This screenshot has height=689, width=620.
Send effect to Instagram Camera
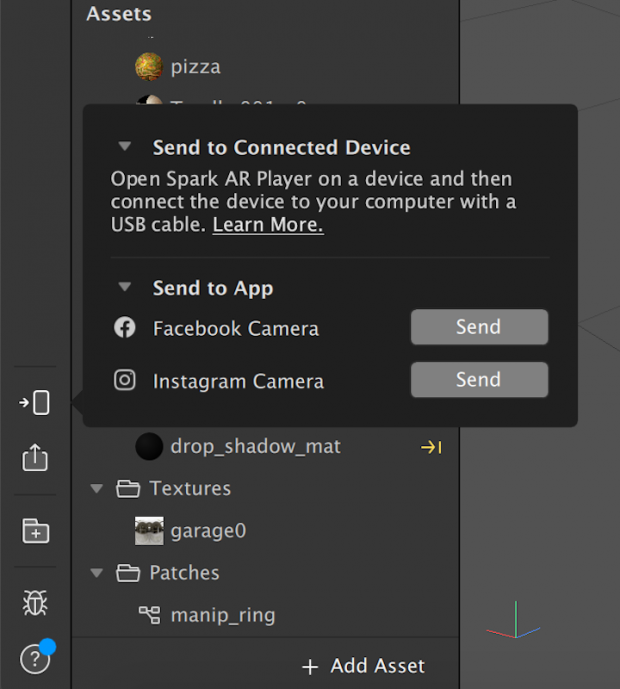[x=479, y=380]
